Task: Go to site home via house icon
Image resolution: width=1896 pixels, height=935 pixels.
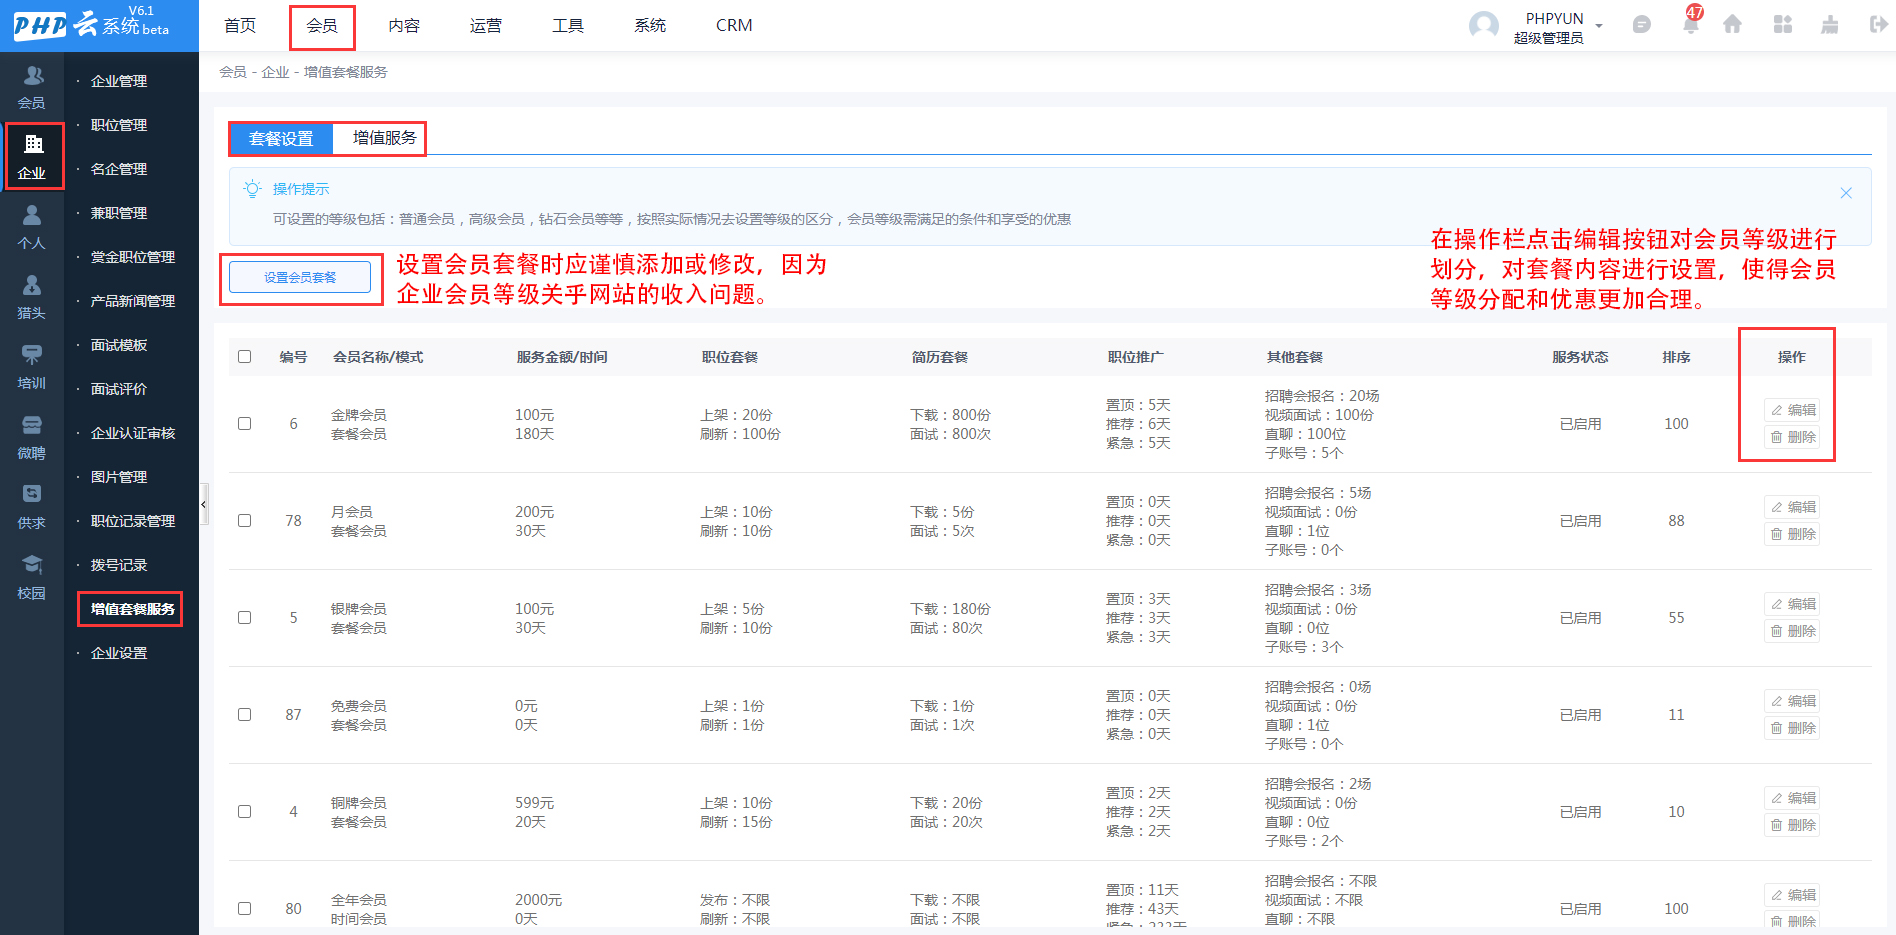Action: pos(1732,25)
